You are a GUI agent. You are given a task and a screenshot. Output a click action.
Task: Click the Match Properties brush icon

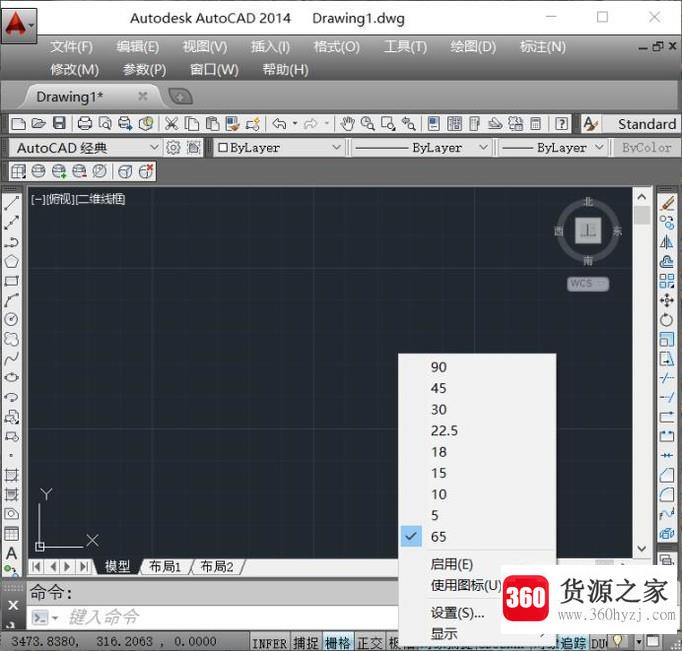pyautogui.click(x=232, y=124)
